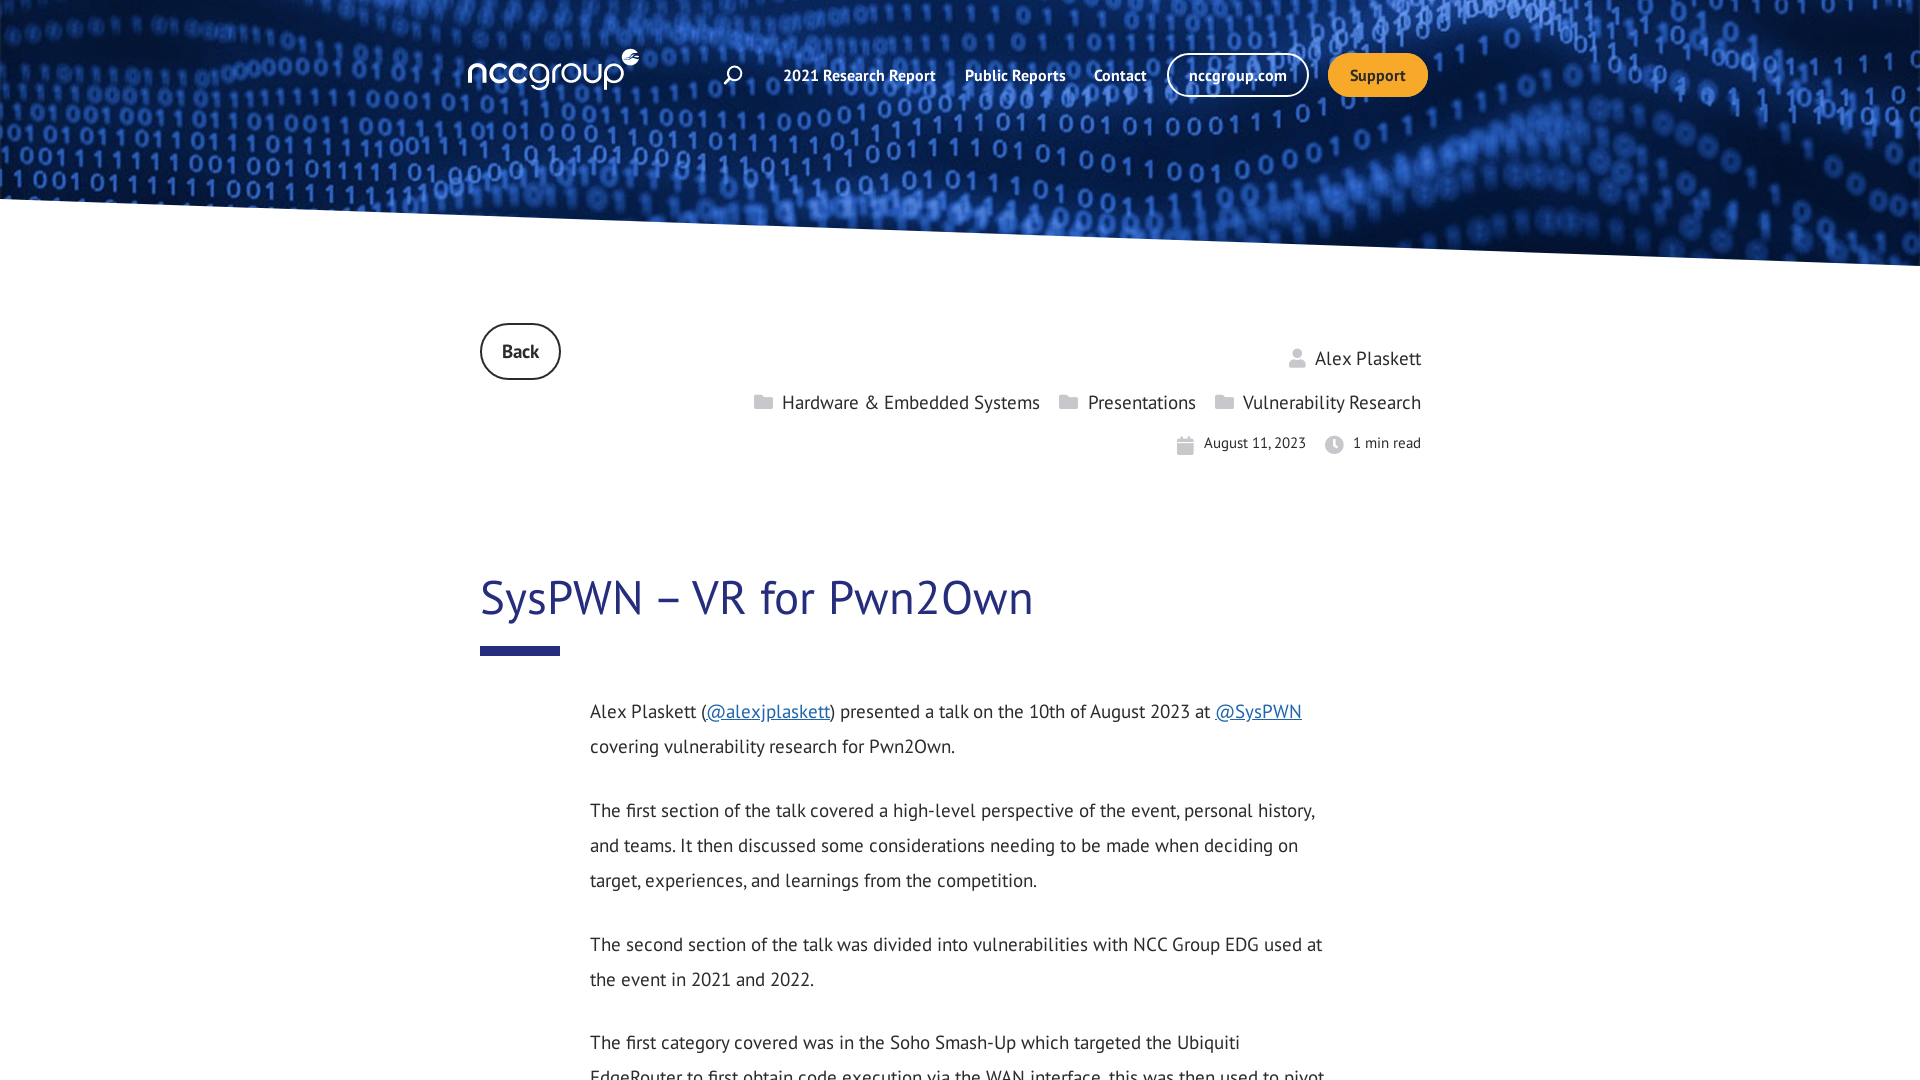Click the author person icon
The height and width of the screenshot is (1080, 1920).
(1298, 359)
